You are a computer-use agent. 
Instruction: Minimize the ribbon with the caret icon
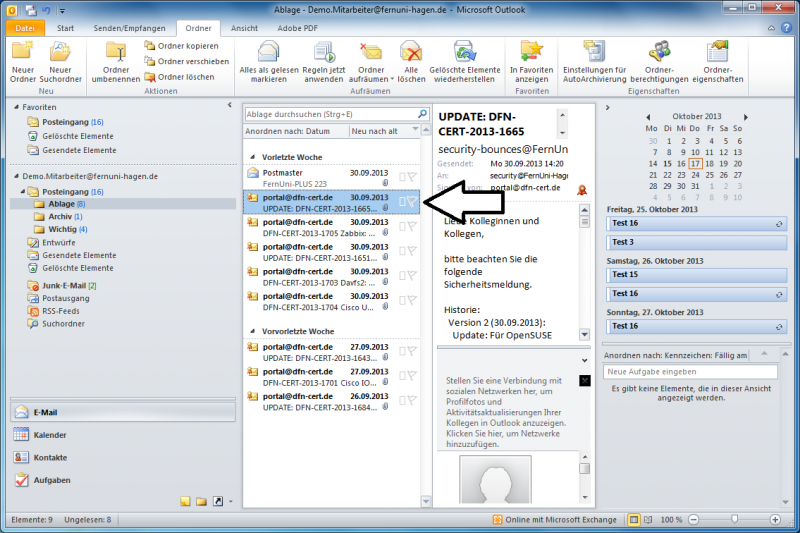coord(771,28)
